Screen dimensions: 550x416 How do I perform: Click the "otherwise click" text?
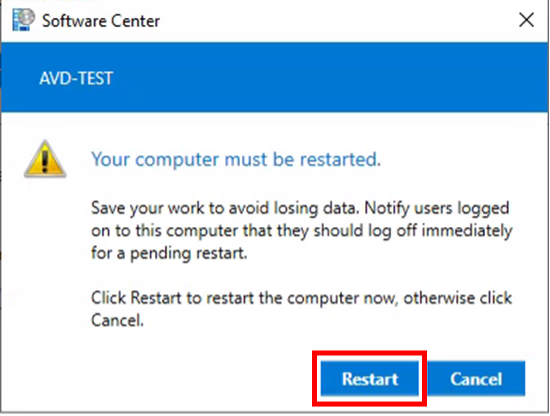coord(457,298)
